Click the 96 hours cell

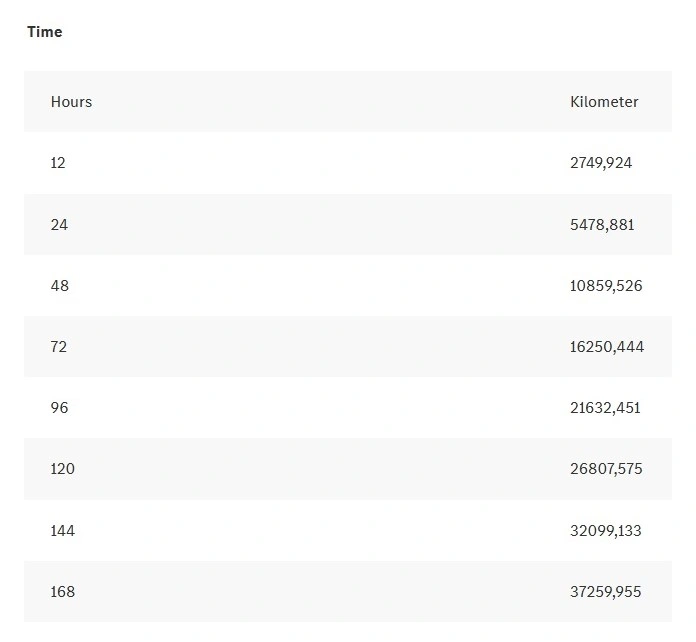pyautogui.click(x=59, y=408)
